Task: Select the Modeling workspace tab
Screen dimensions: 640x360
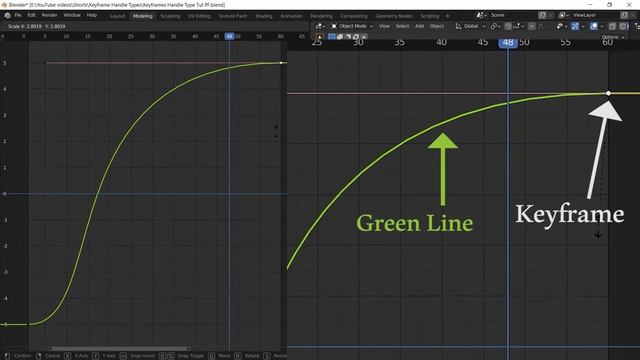Action: [x=142, y=16]
